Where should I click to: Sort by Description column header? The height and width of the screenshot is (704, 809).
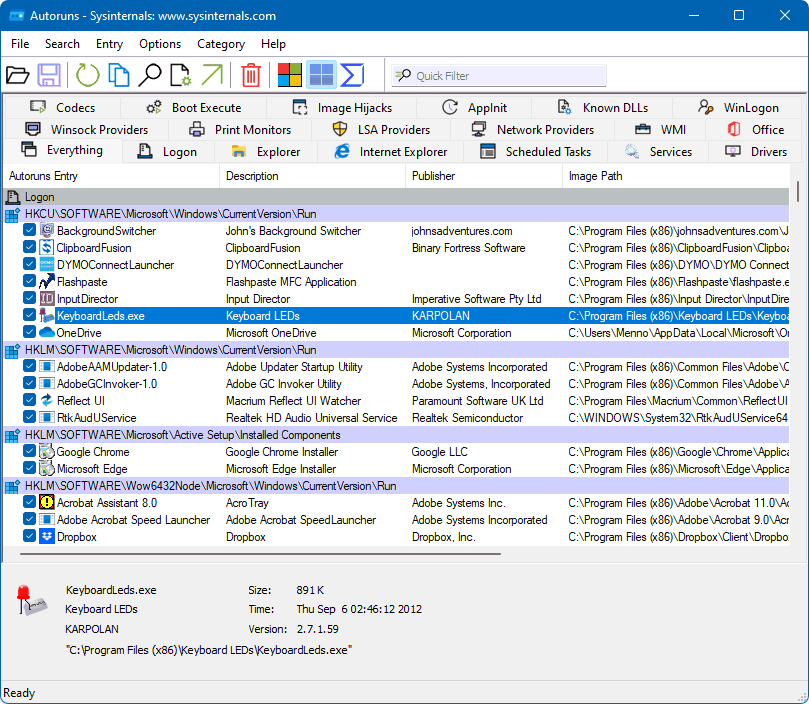click(313, 176)
